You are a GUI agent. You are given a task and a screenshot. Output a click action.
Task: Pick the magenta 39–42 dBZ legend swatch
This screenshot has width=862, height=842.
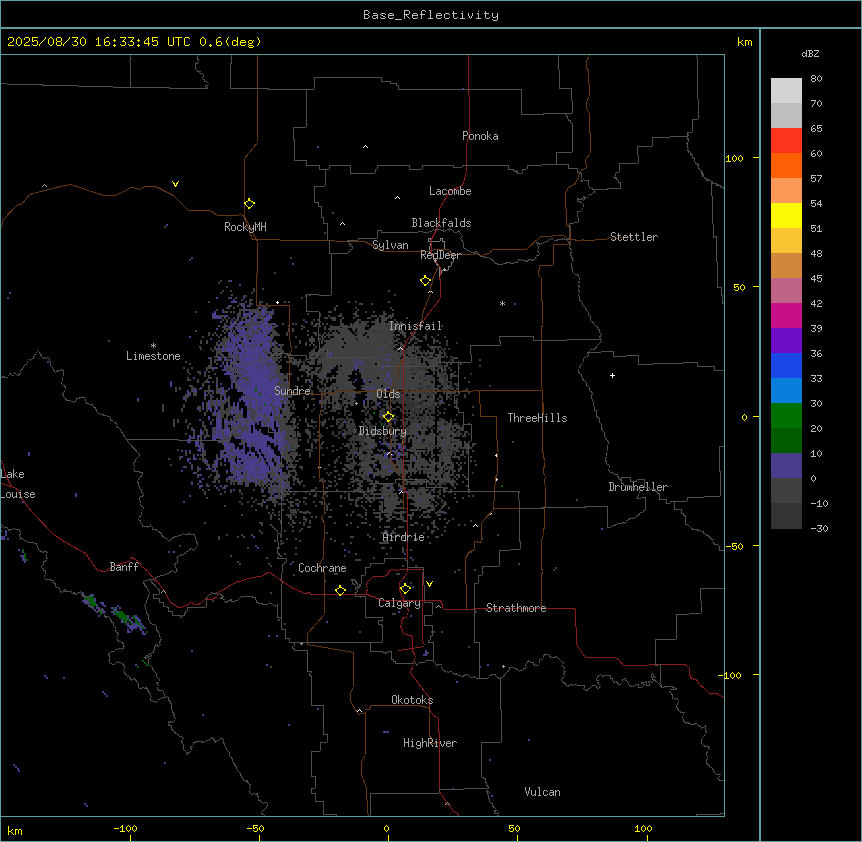point(786,315)
